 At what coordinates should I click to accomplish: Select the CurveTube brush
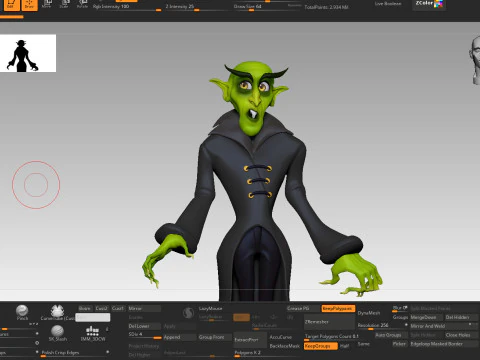pos(57,313)
